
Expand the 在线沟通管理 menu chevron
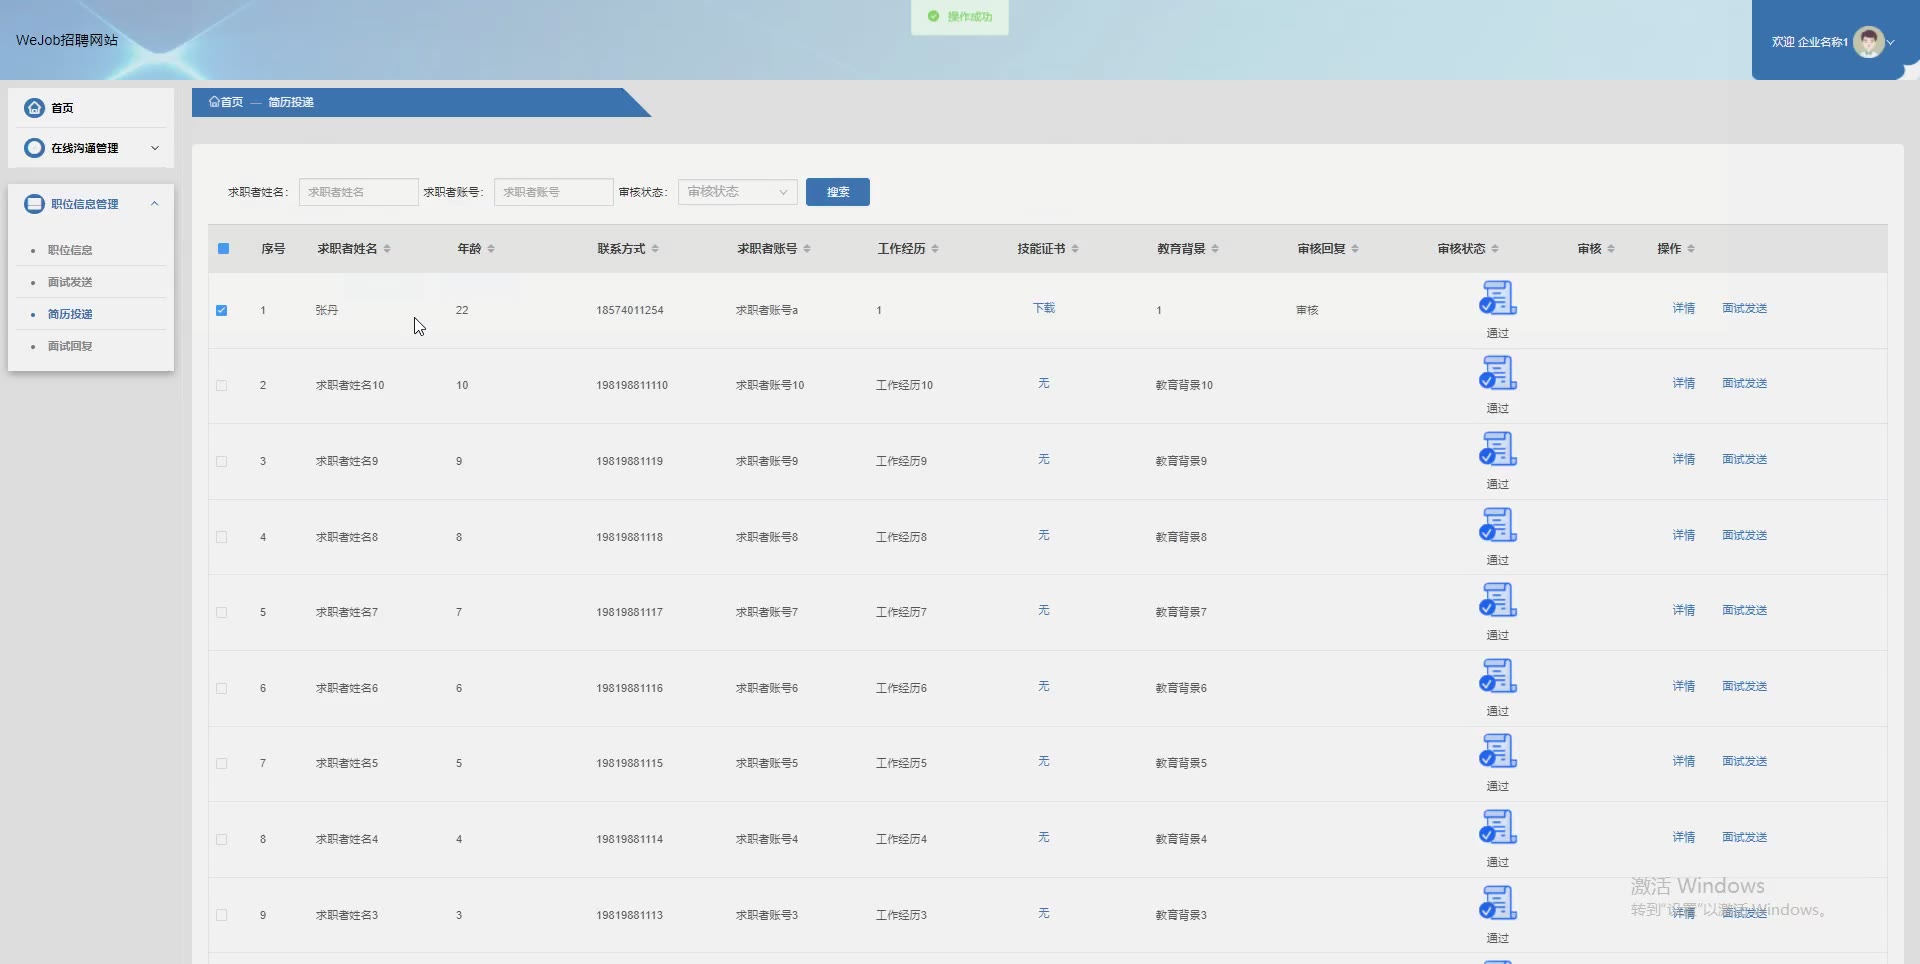(x=155, y=148)
